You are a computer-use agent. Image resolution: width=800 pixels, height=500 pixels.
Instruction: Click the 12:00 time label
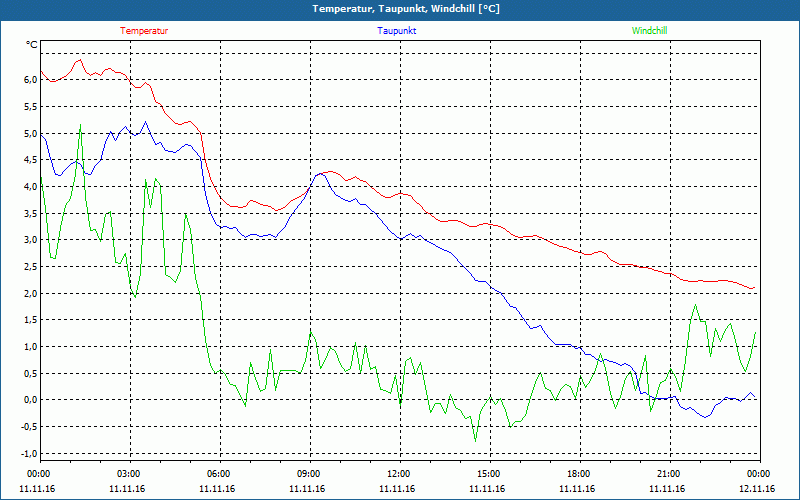pos(397,474)
